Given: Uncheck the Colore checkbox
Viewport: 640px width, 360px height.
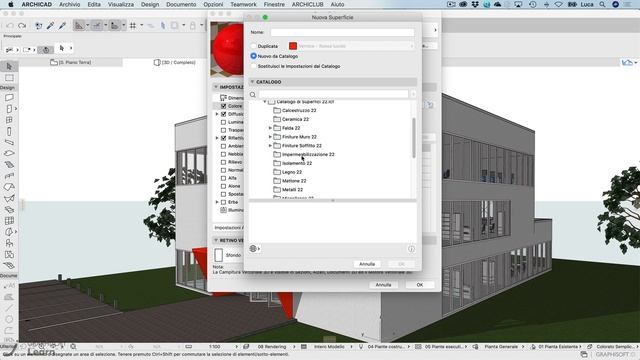Looking at the screenshot, I should [x=223, y=106].
